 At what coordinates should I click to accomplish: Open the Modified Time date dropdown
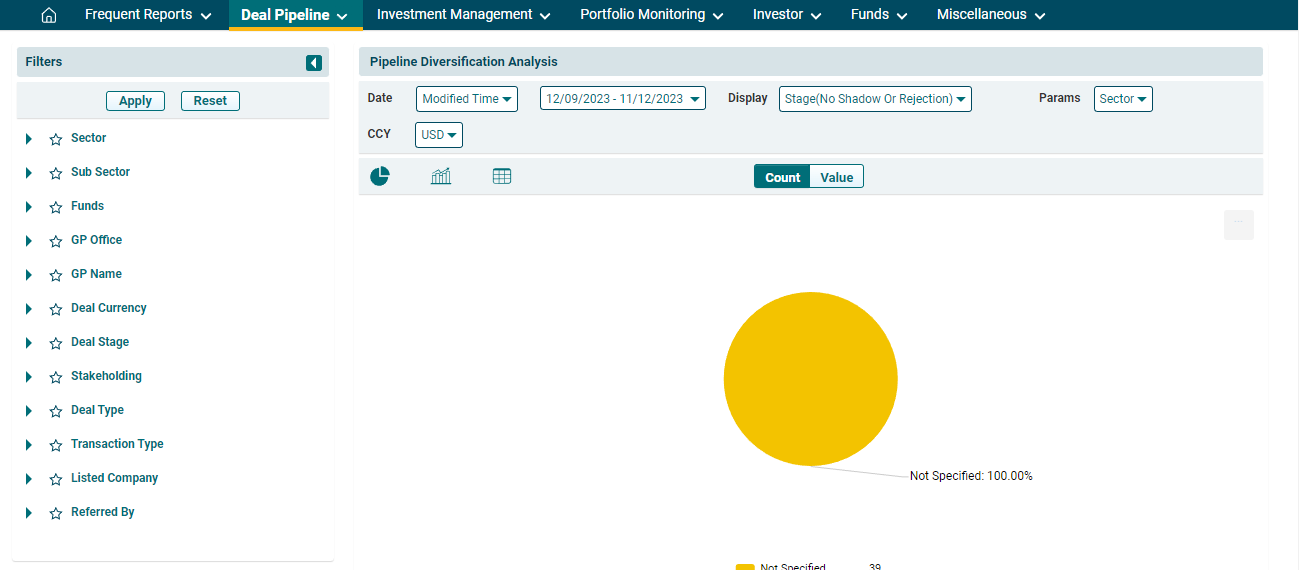tap(467, 99)
